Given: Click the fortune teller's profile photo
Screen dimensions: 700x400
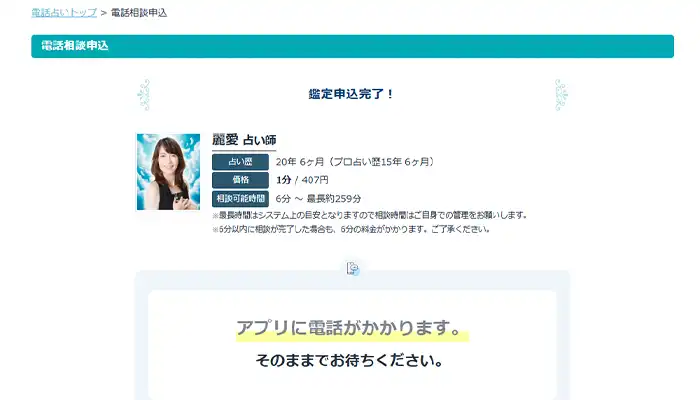Looking at the screenshot, I should [x=168, y=172].
